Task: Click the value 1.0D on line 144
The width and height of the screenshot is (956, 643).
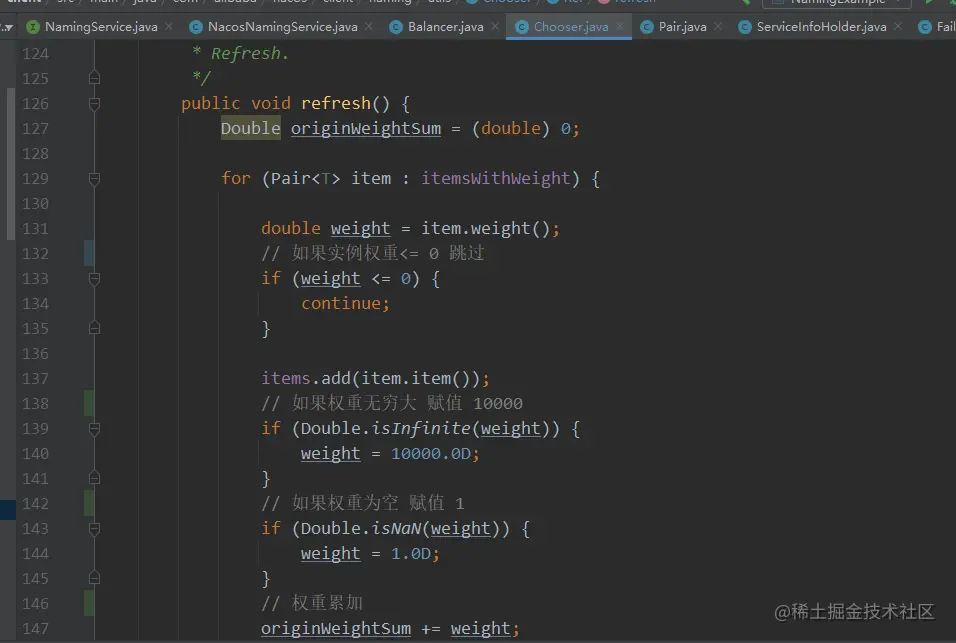Action: 411,553
